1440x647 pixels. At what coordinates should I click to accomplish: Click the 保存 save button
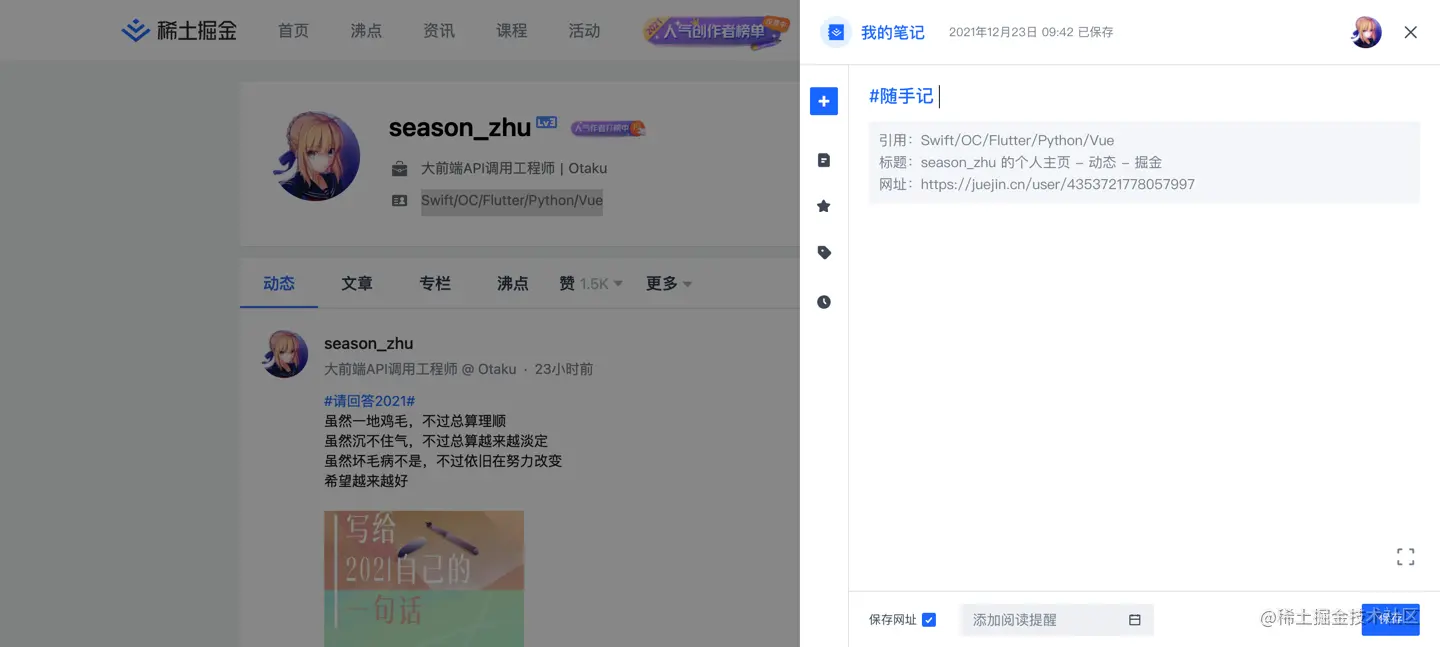(1390, 619)
